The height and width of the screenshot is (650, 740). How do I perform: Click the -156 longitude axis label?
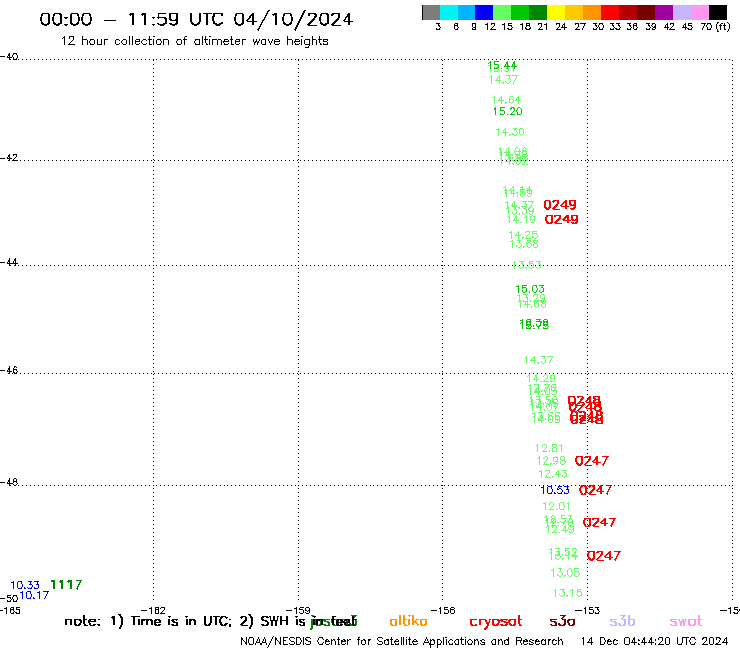(x=443, y=610)
